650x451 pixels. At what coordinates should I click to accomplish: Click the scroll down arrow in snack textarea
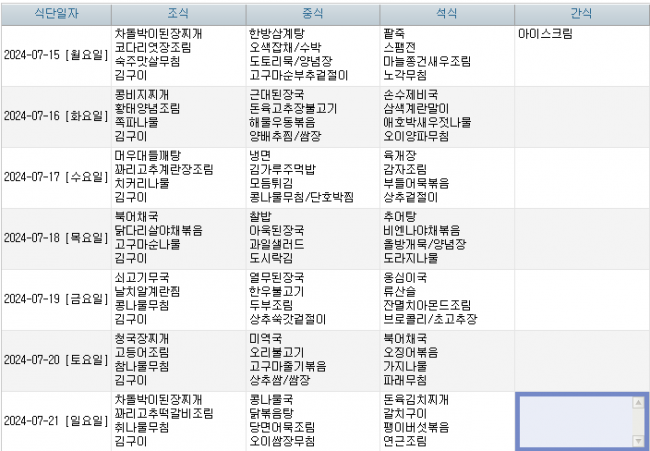[x=638, y=440]
